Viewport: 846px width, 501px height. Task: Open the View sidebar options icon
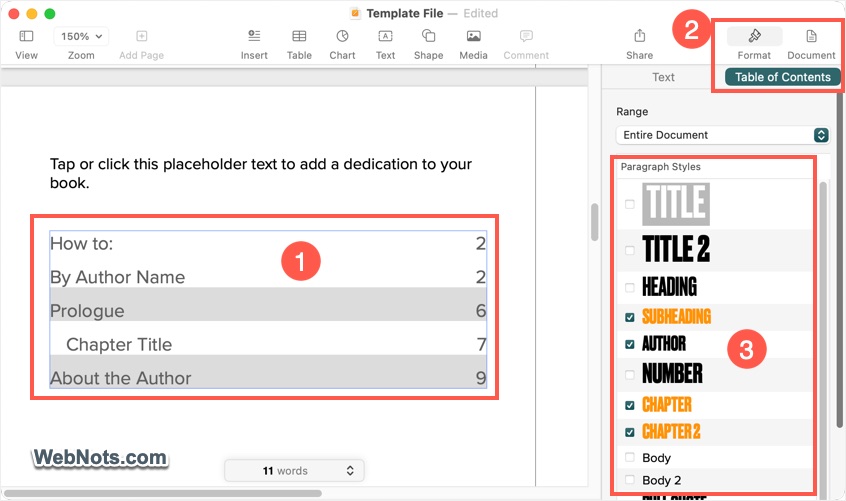pyautogui.click(x=26, y=36)
